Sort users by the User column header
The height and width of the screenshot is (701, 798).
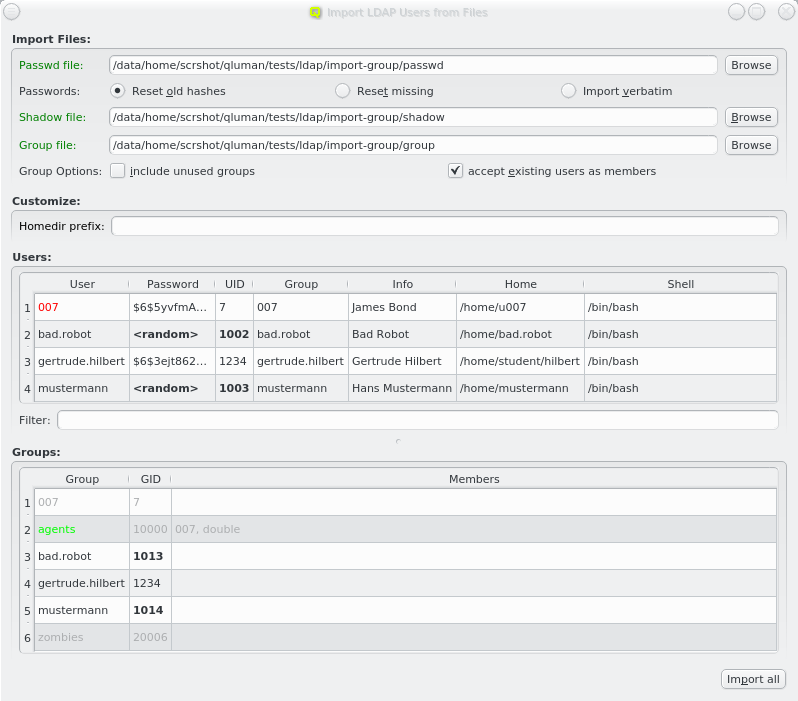click(x=82, y=284)
